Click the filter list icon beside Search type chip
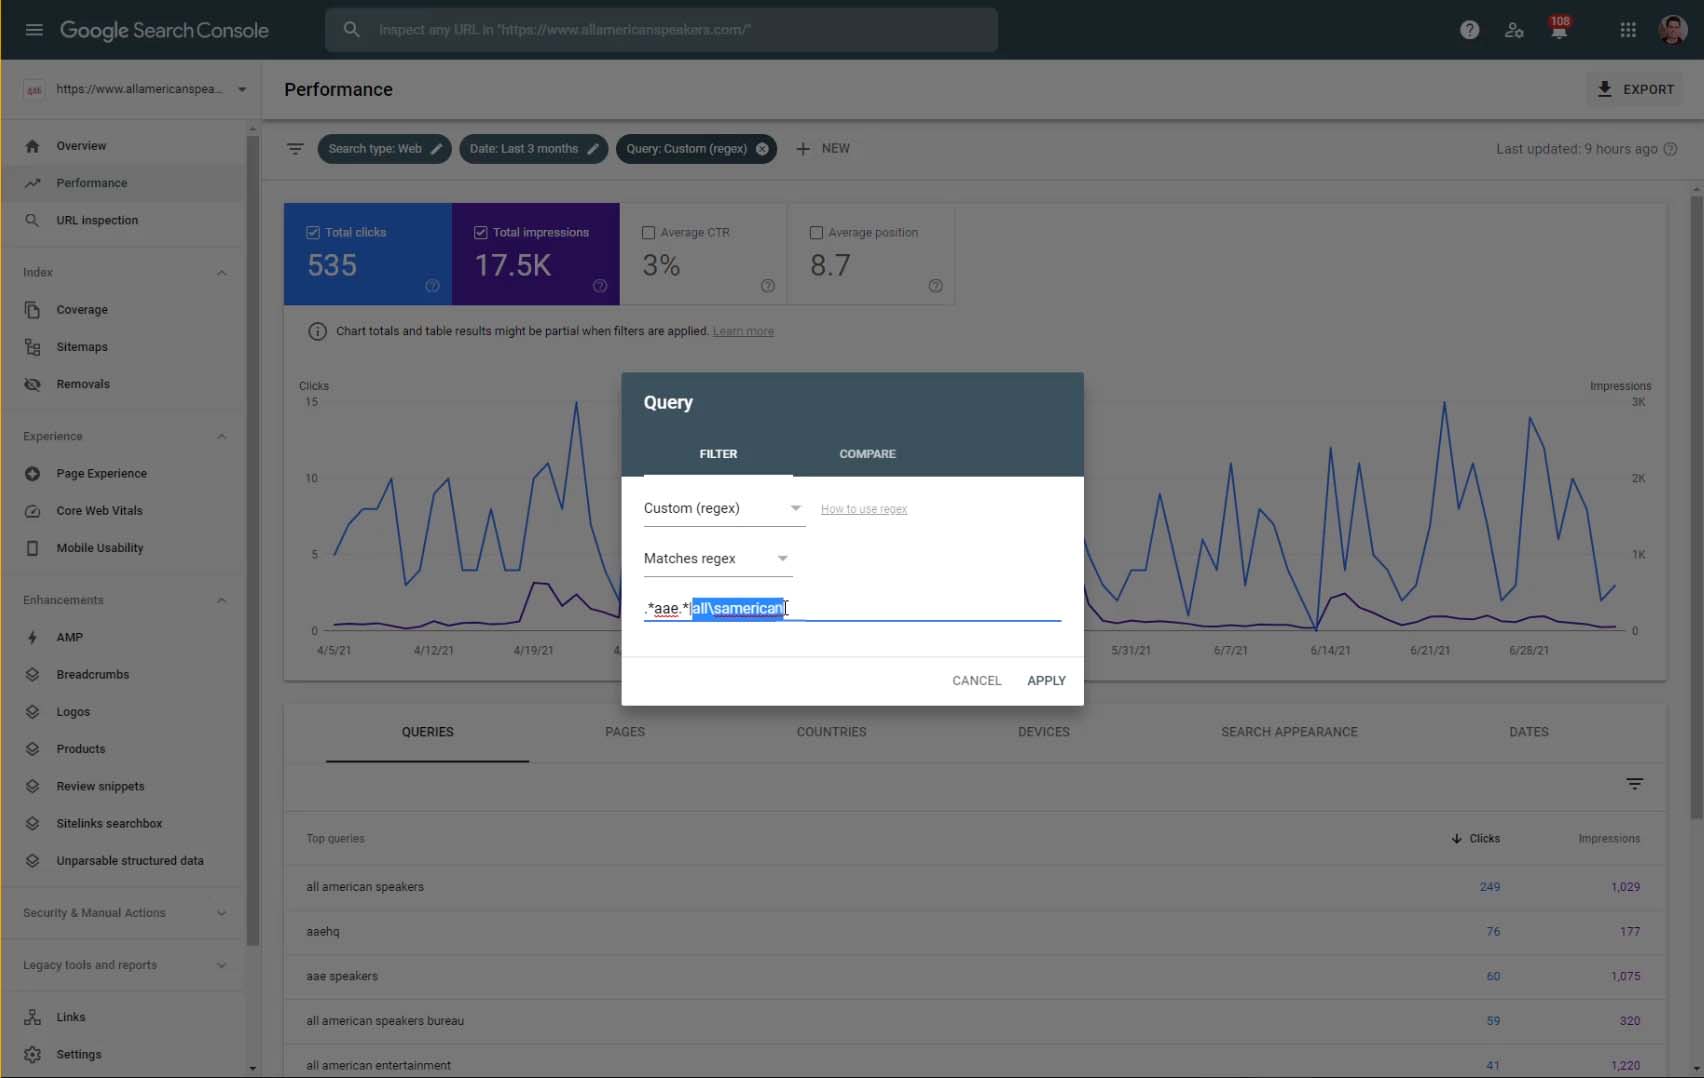 (295, 149)
